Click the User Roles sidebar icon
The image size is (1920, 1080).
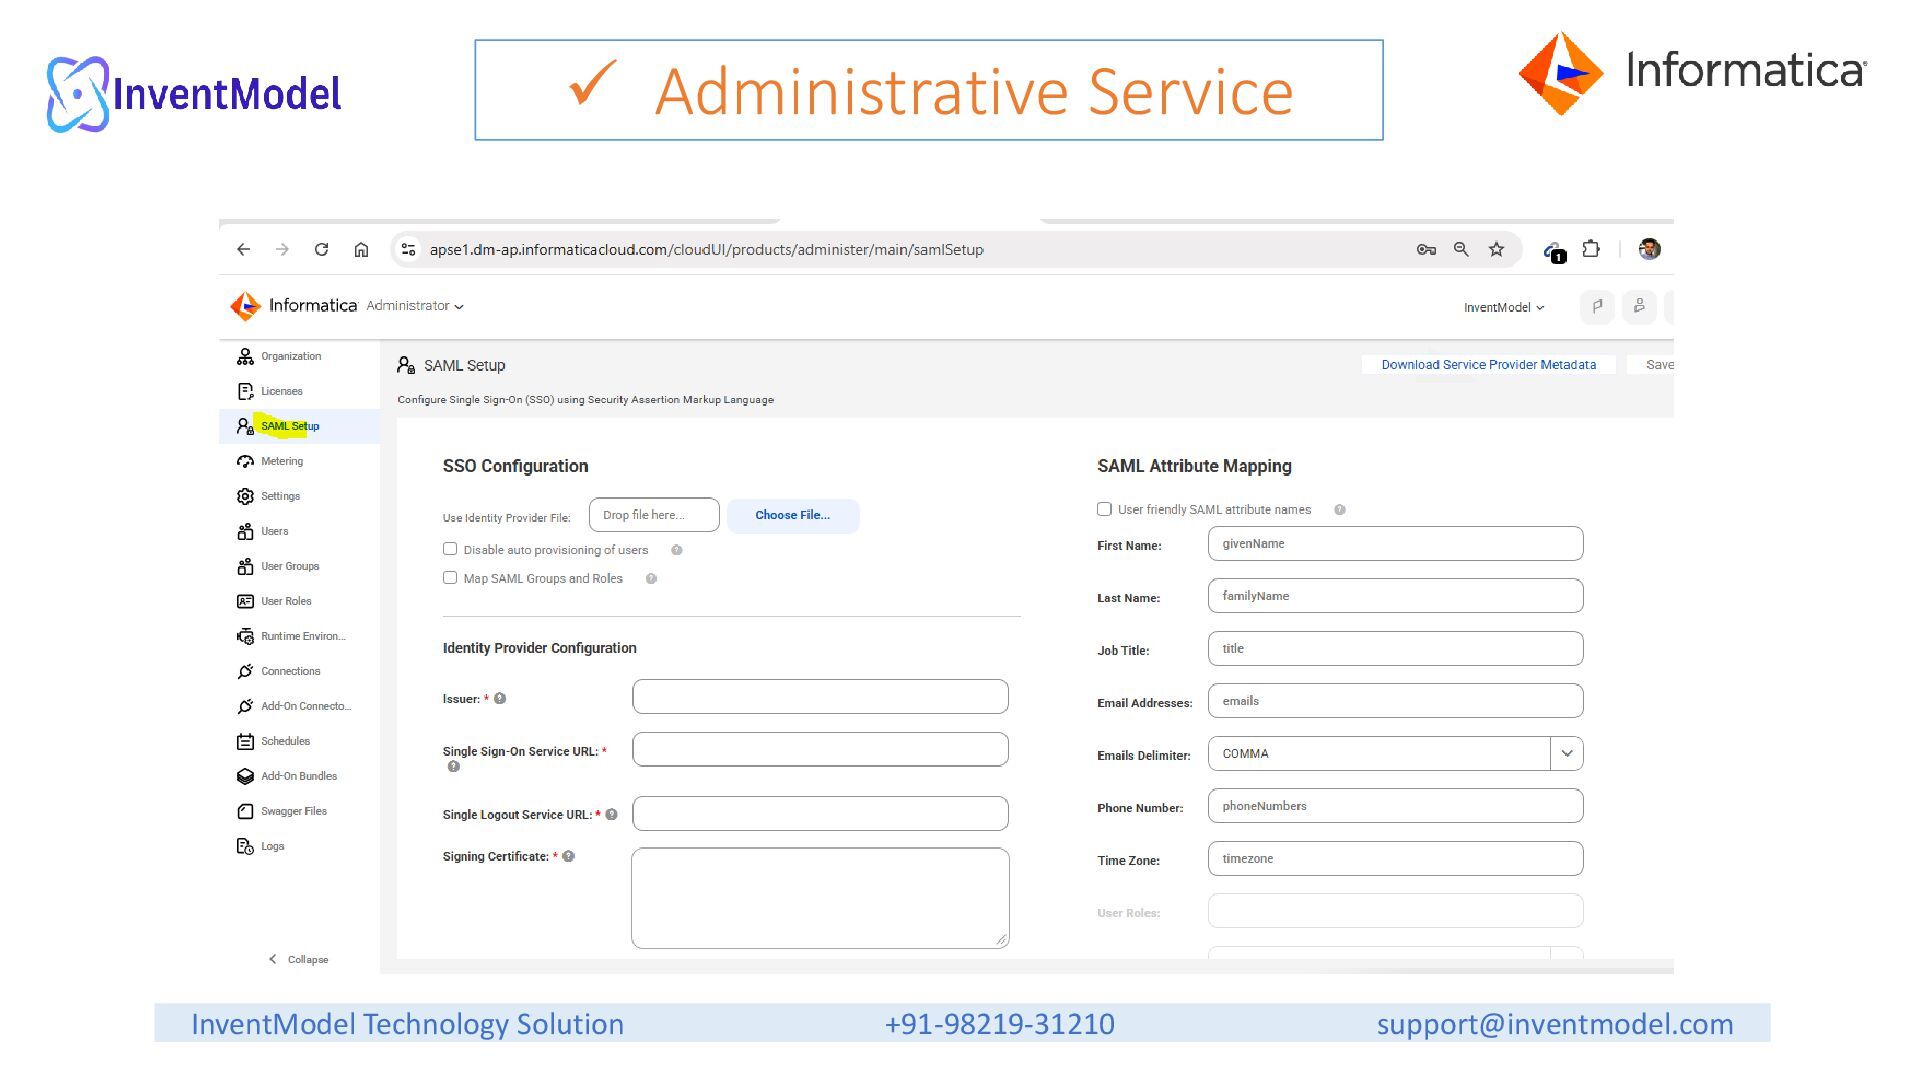245,602
